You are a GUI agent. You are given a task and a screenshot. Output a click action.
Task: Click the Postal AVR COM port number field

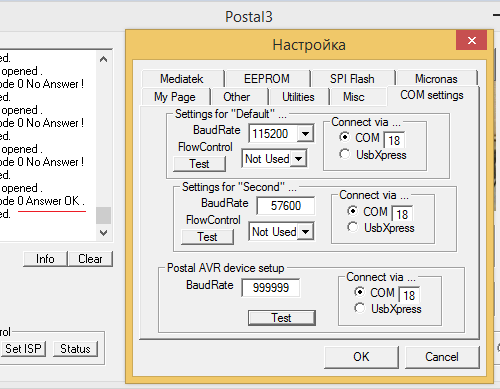[x=409, y=295]
